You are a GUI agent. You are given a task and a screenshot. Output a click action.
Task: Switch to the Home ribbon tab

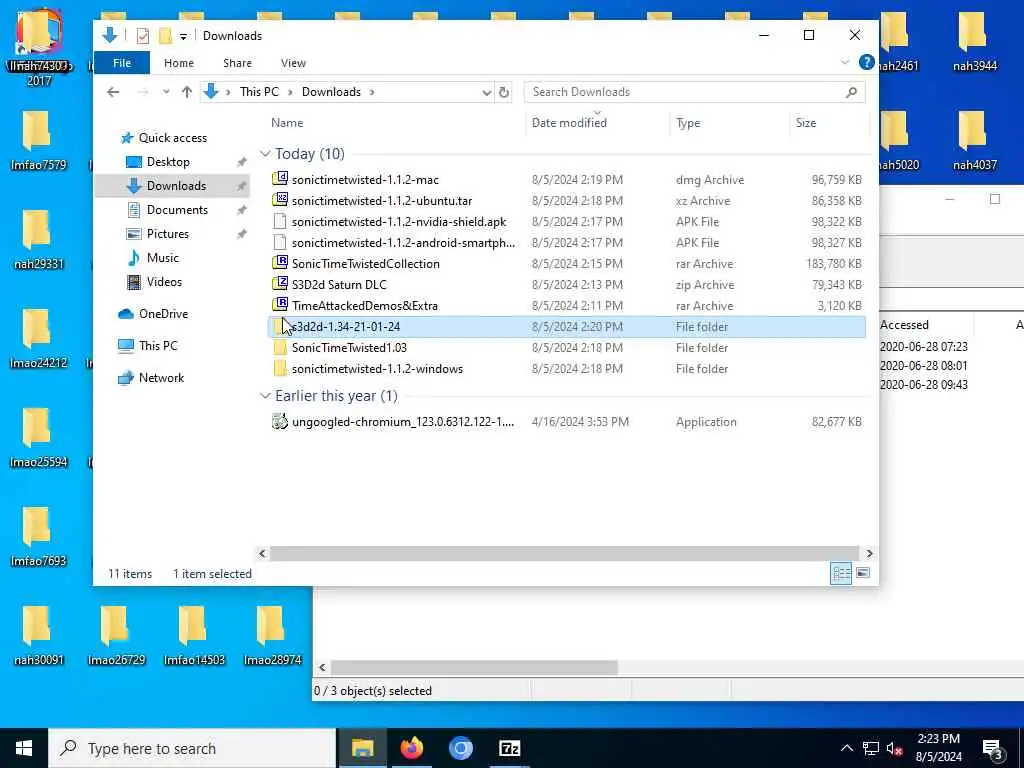(179, 63)
